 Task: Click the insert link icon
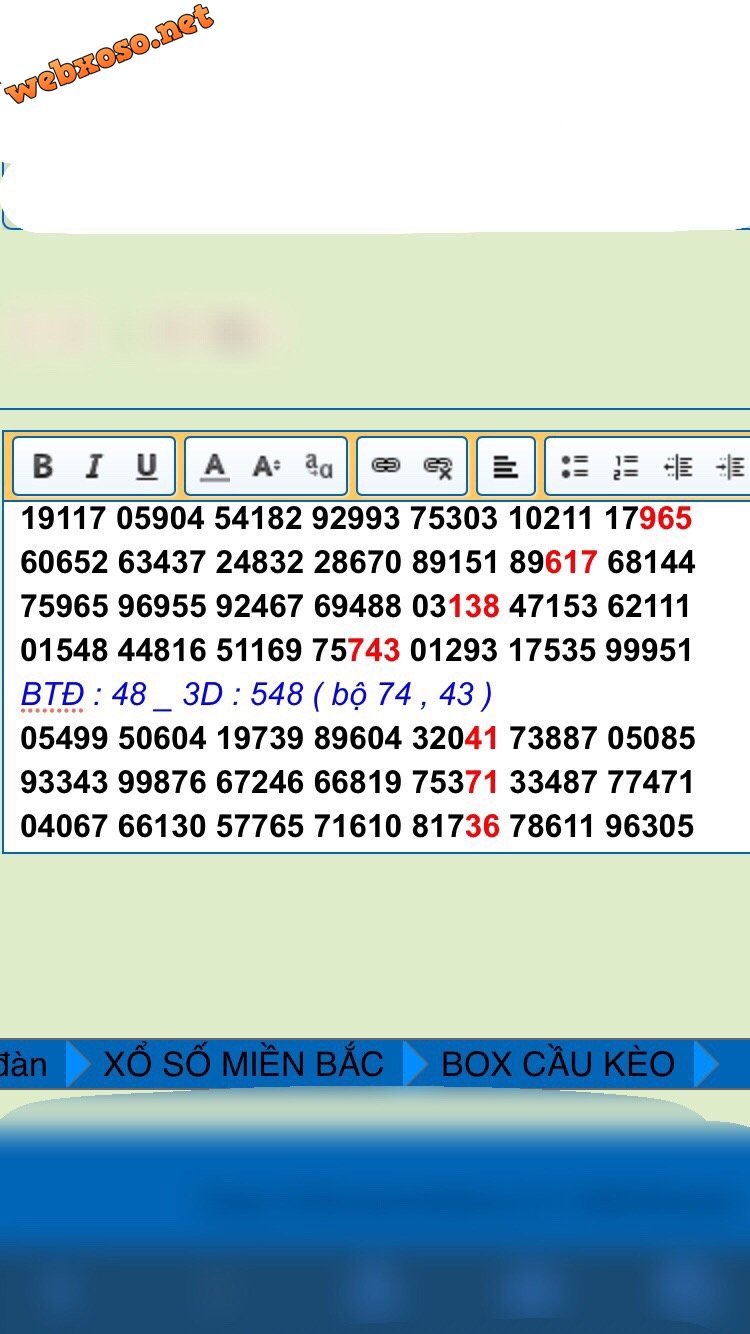(x=386, y=466)
